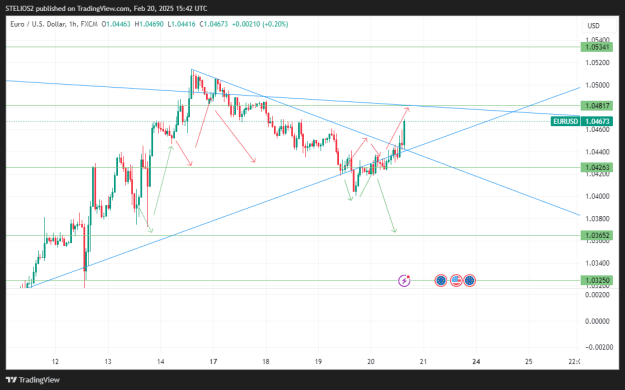Click the US flag economic event icon

pyautogui.click(x=456, y=281)
